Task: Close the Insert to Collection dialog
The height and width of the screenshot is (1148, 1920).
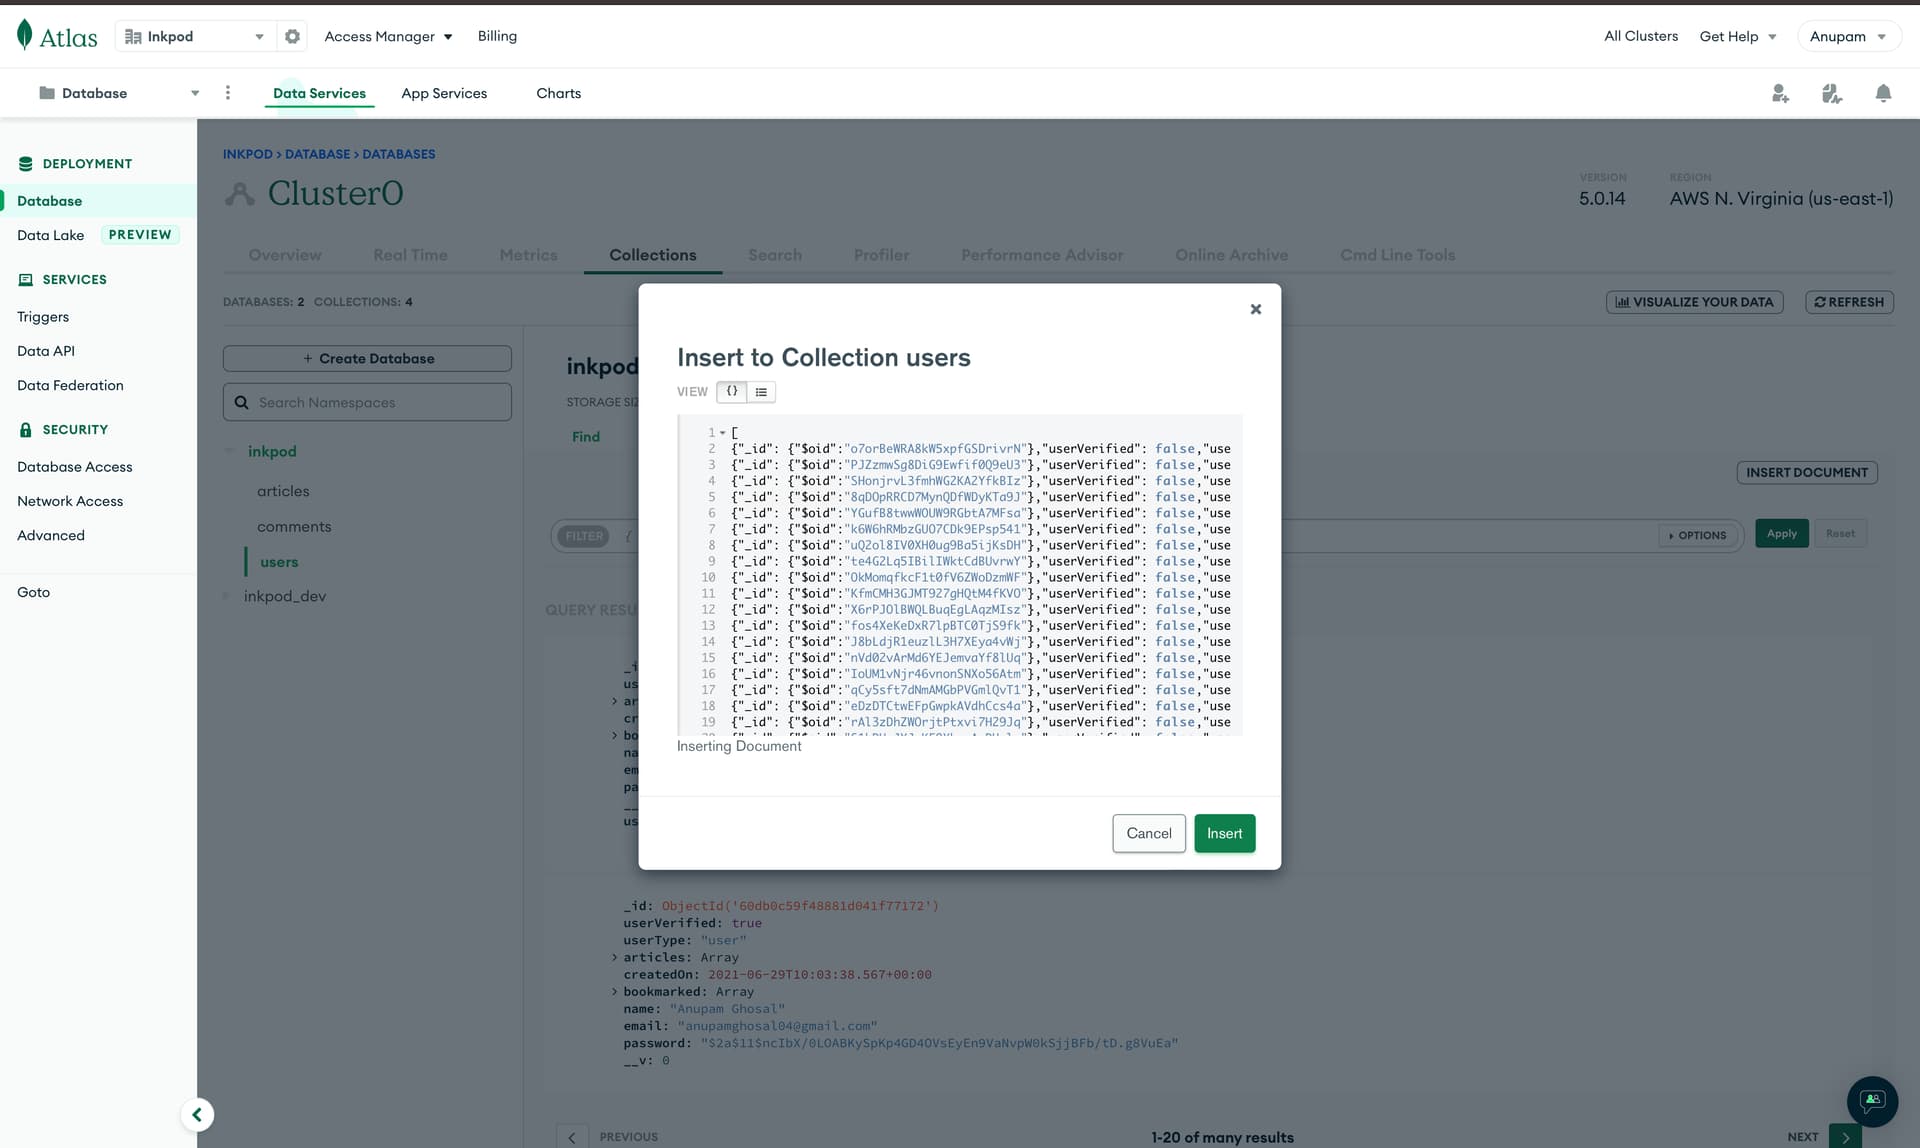Action: [x=1255, y=309]
